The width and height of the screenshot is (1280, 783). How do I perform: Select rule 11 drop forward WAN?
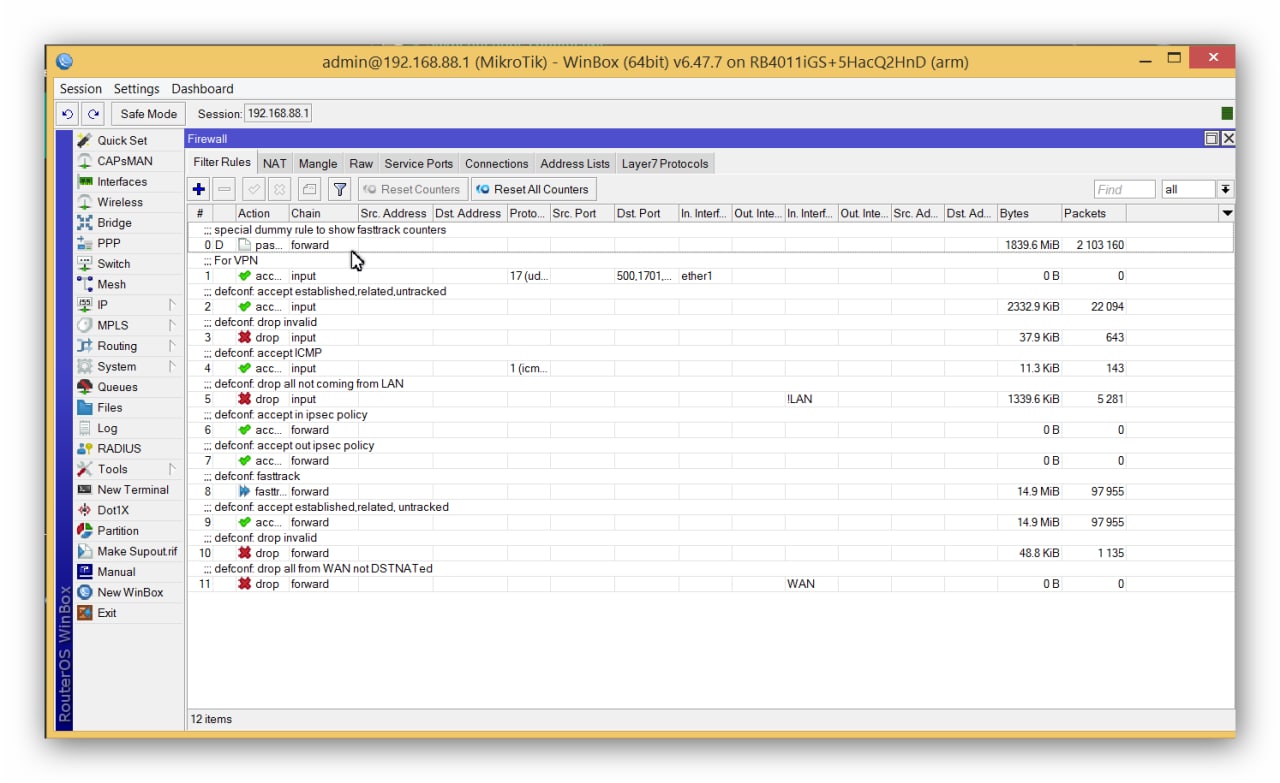coord(710,584)
